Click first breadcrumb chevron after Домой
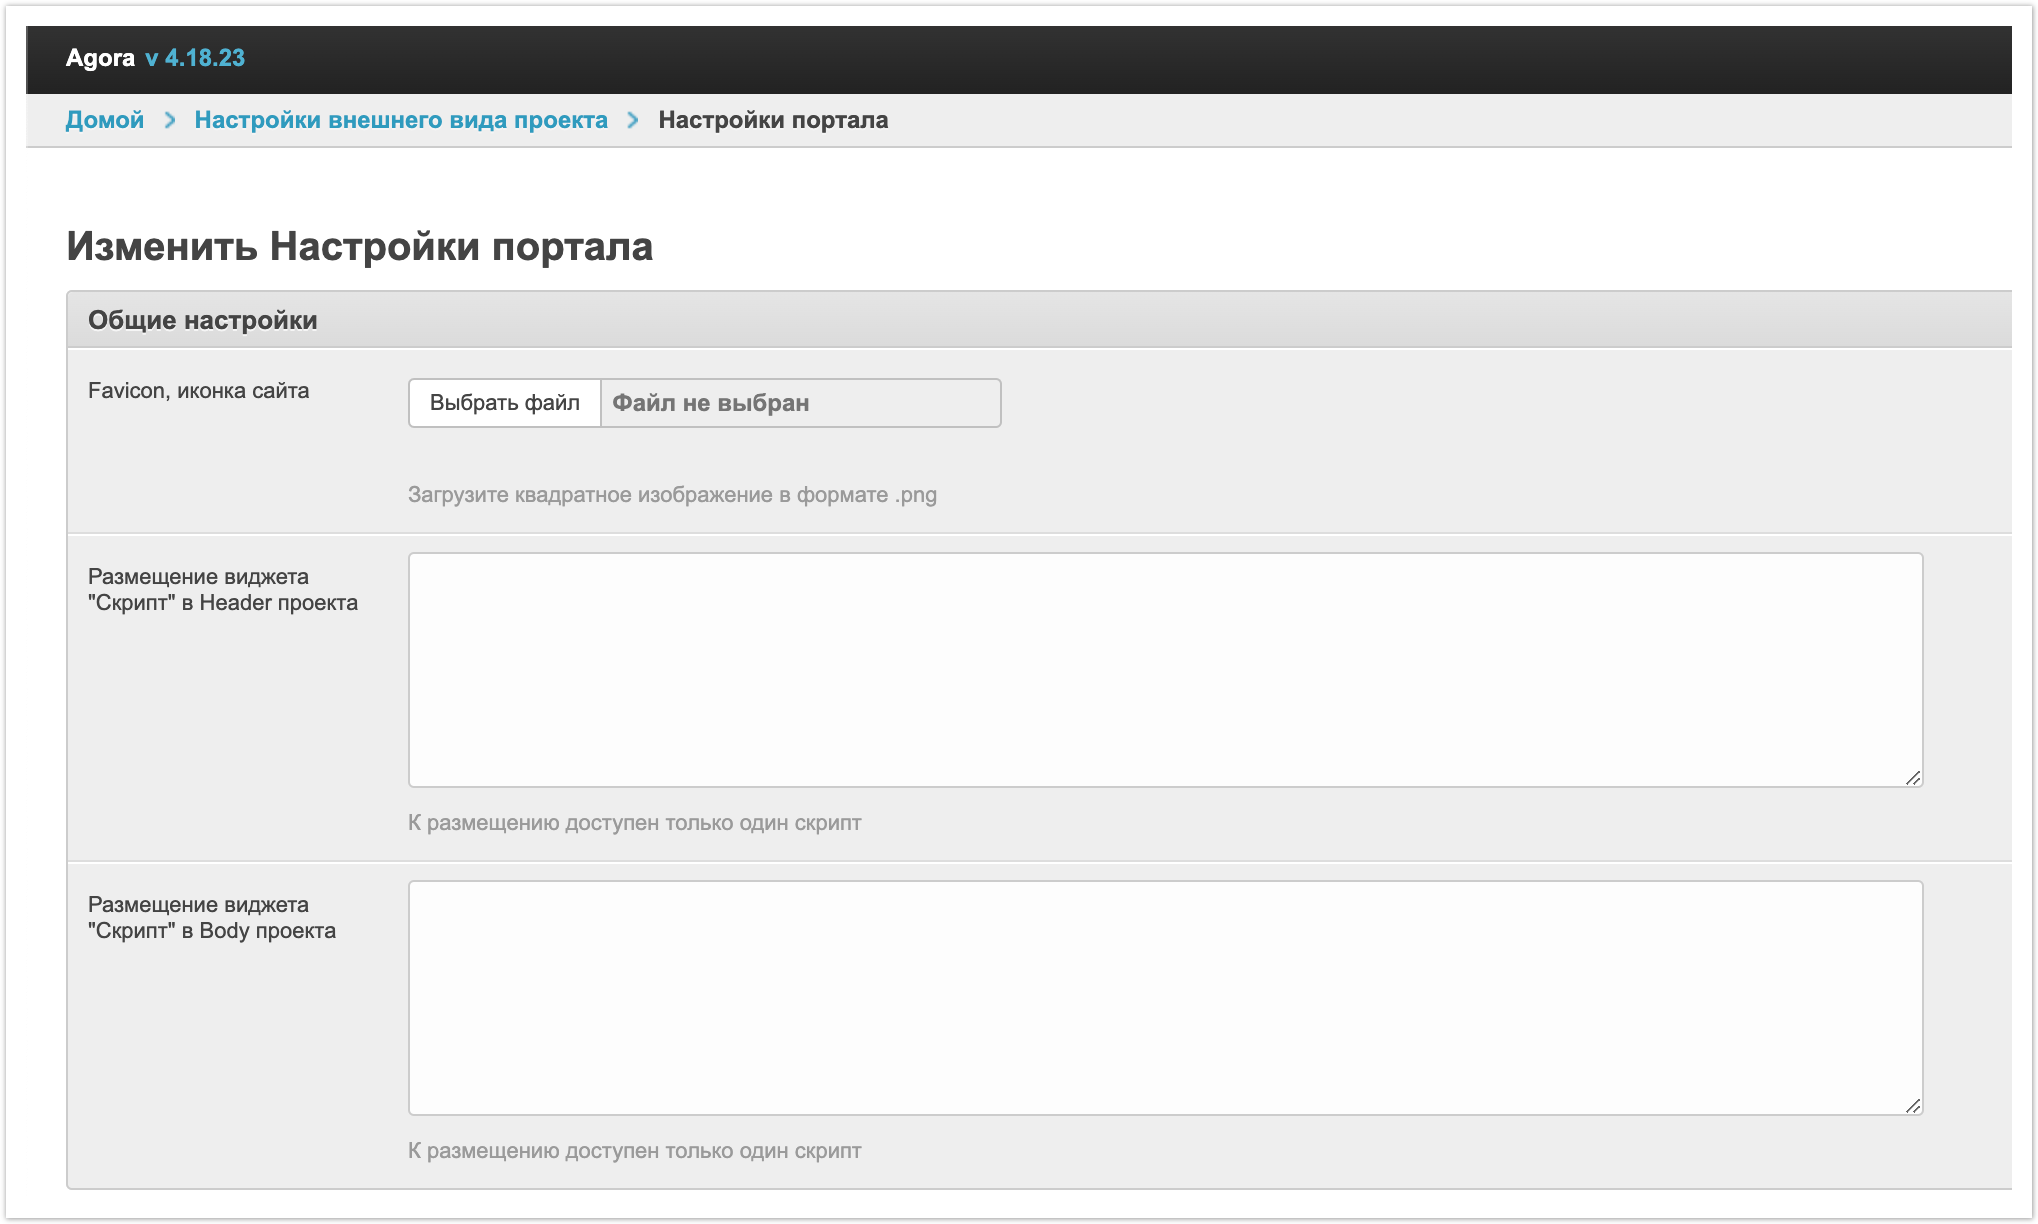 pos(170,120)
